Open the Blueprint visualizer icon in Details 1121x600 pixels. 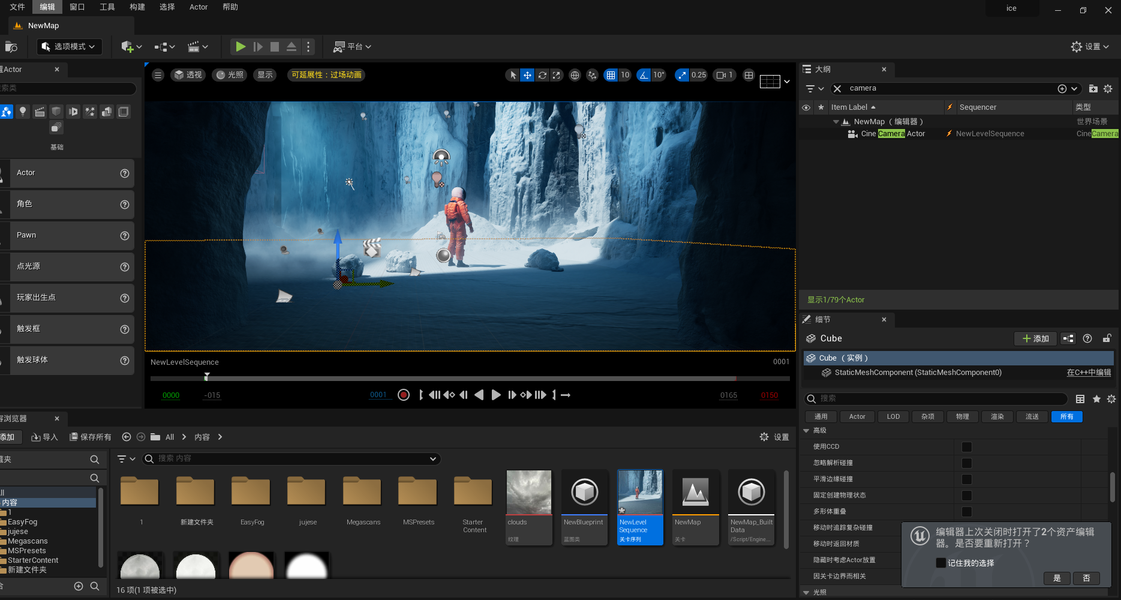coord(1068,339)
